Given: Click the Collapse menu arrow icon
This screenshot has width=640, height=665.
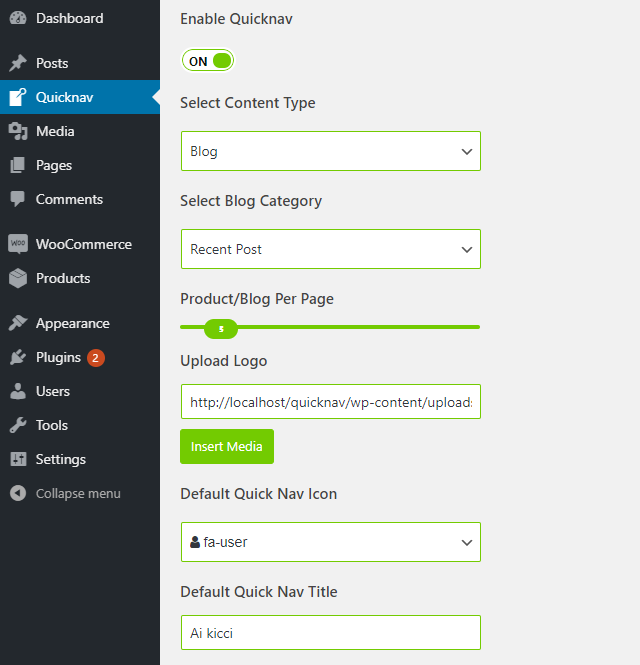Looking at the screenshot, I should [x=18, y=493].
